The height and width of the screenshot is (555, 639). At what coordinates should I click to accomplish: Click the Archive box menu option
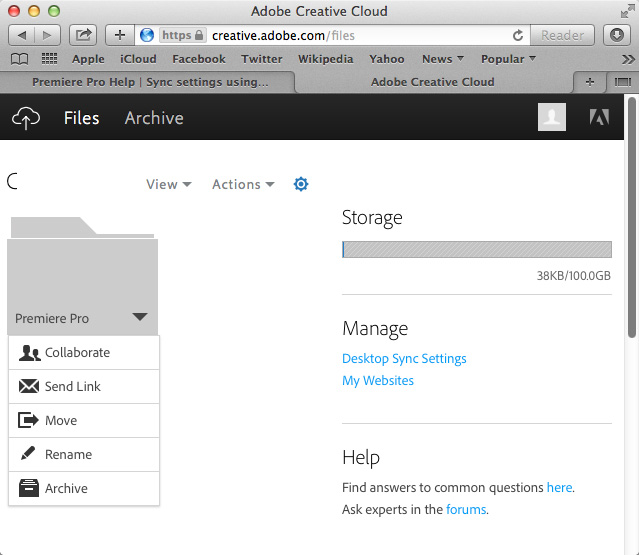click(x=84, y=488)
